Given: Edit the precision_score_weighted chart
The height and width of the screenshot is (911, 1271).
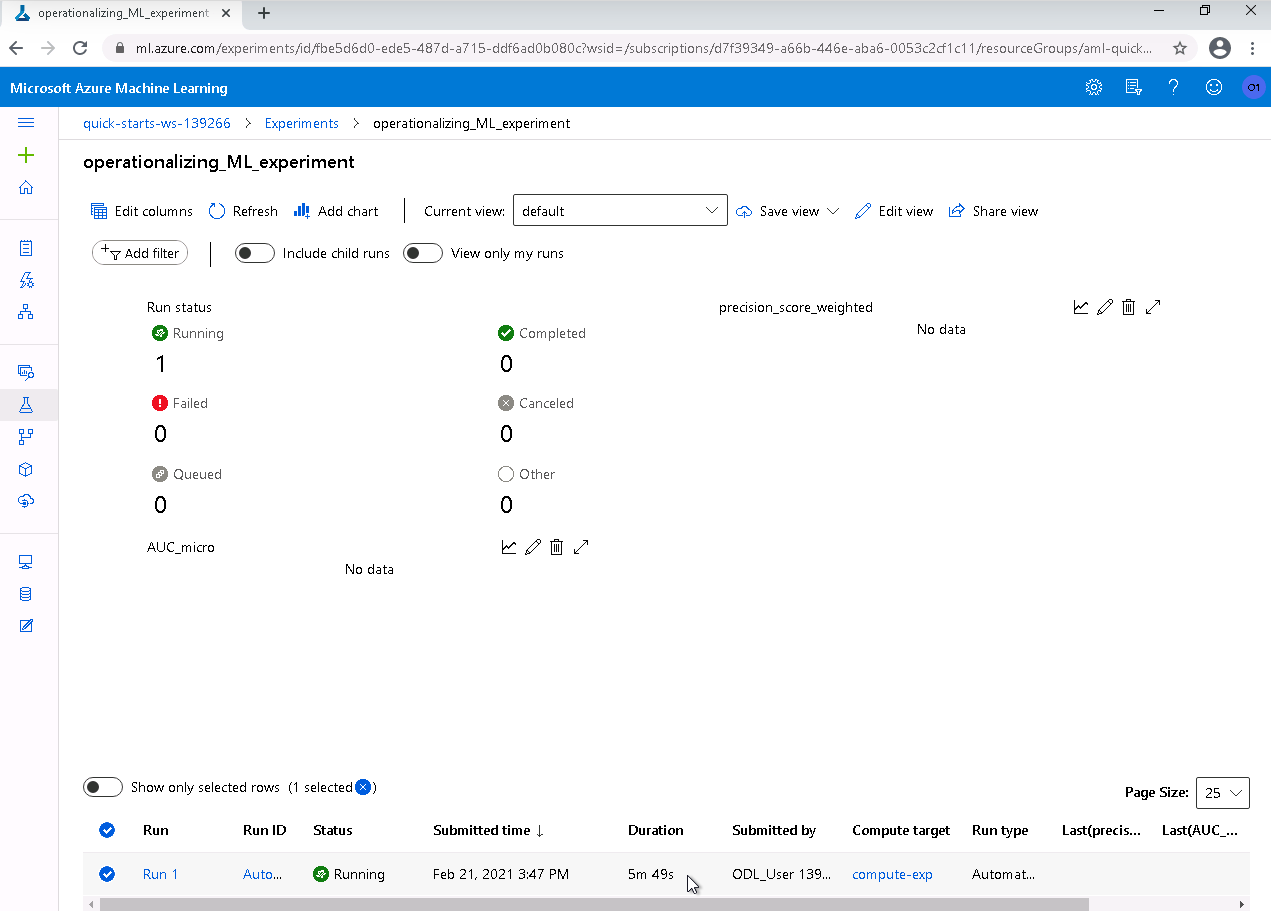Looking at the screenshot, I should [1105, 307].
